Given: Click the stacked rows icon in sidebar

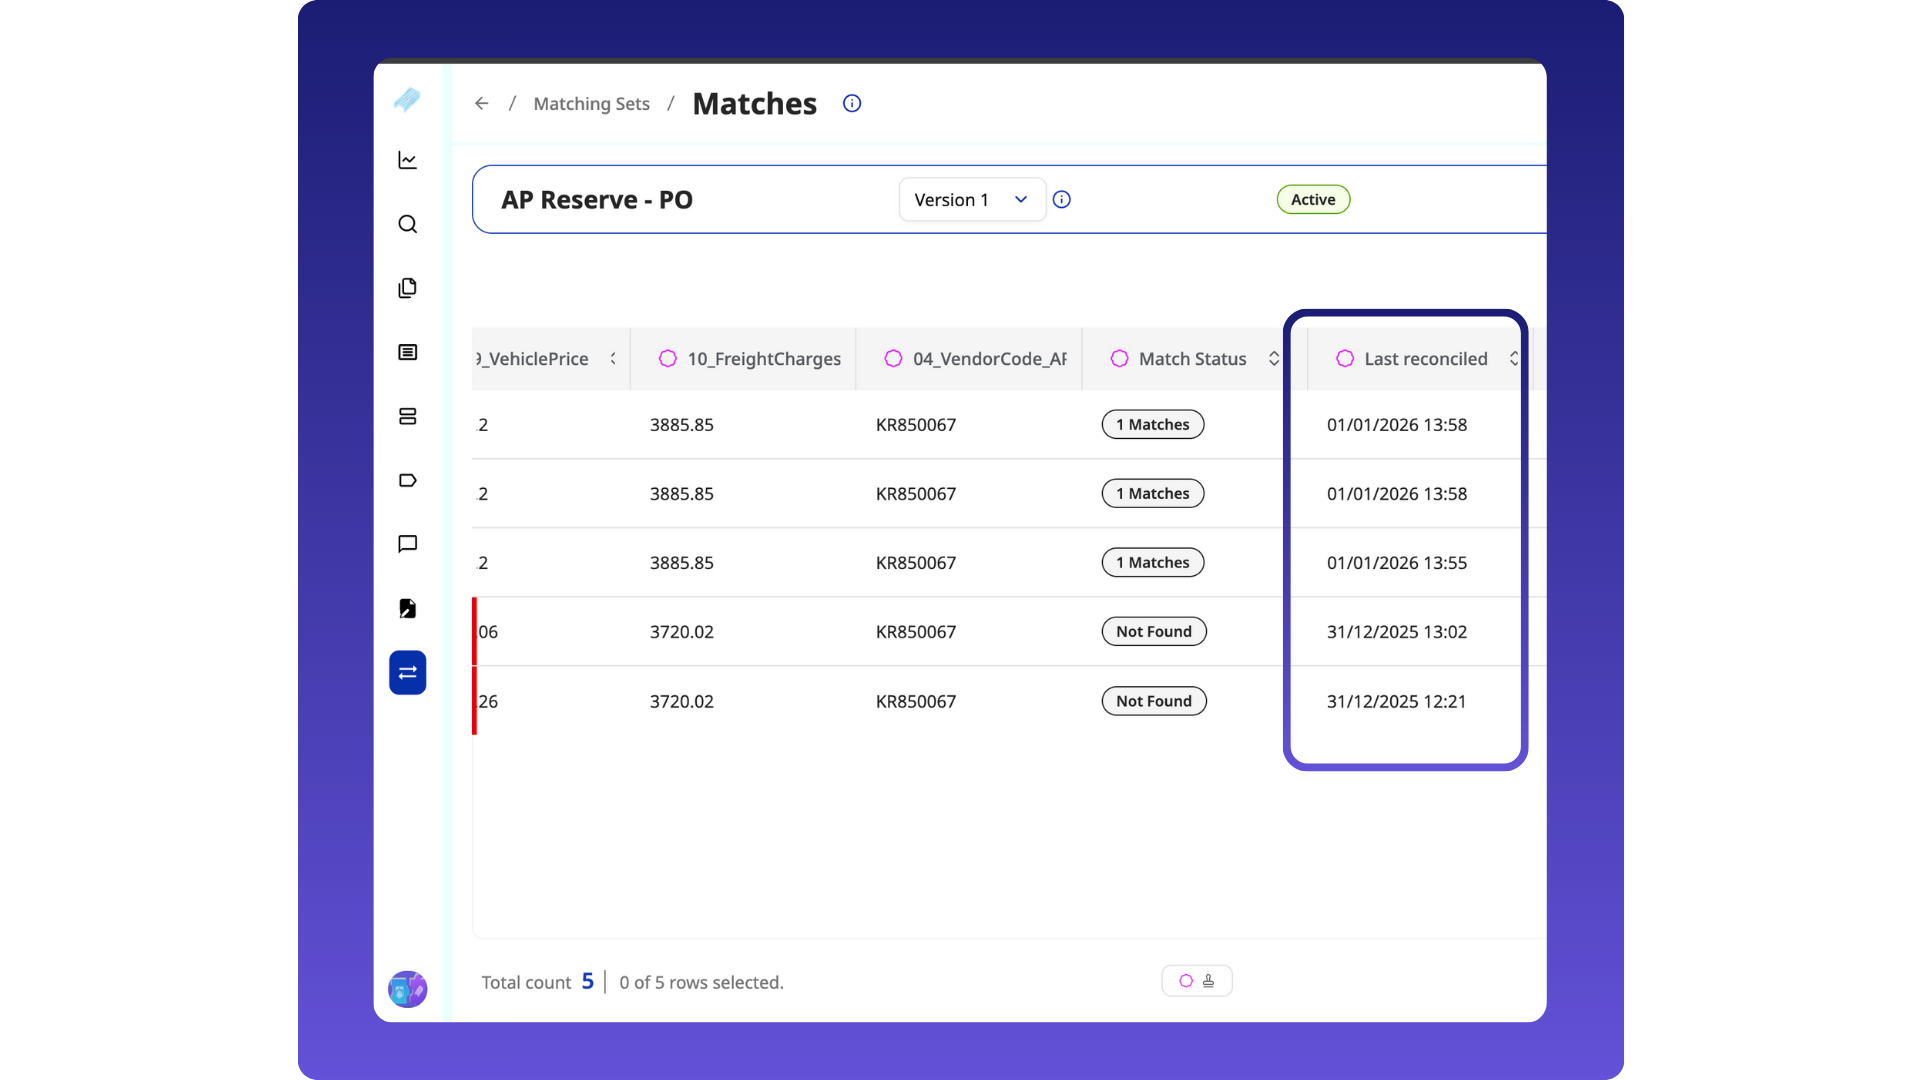Looking at the screenshot, I should point(407,416).
